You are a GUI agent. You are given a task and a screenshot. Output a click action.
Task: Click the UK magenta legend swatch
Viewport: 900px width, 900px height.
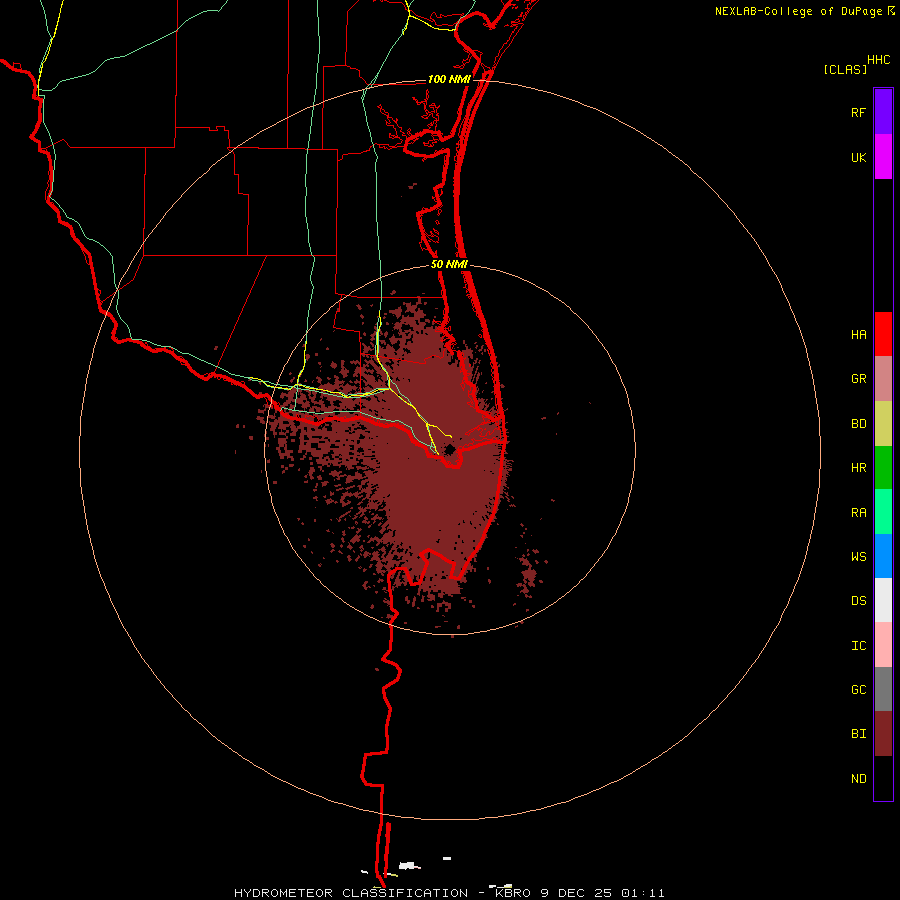coord(883,157)
